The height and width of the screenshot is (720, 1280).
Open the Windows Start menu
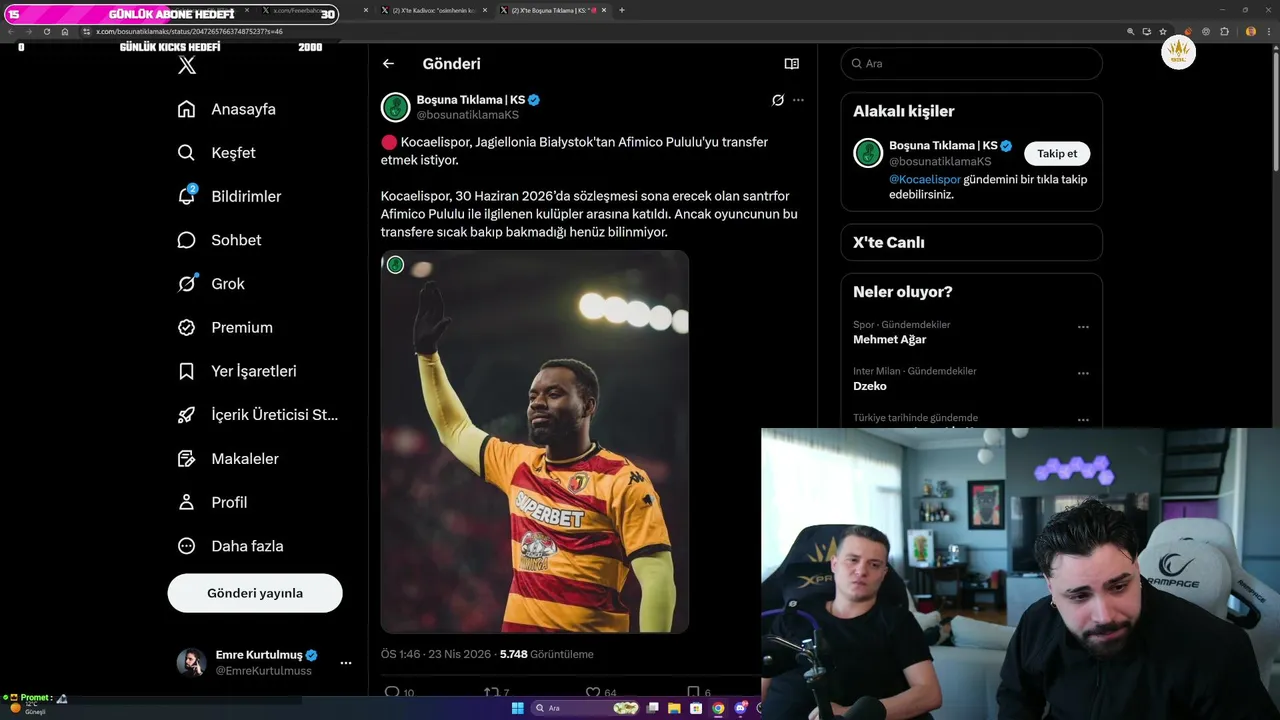click(x=517, y=708)
